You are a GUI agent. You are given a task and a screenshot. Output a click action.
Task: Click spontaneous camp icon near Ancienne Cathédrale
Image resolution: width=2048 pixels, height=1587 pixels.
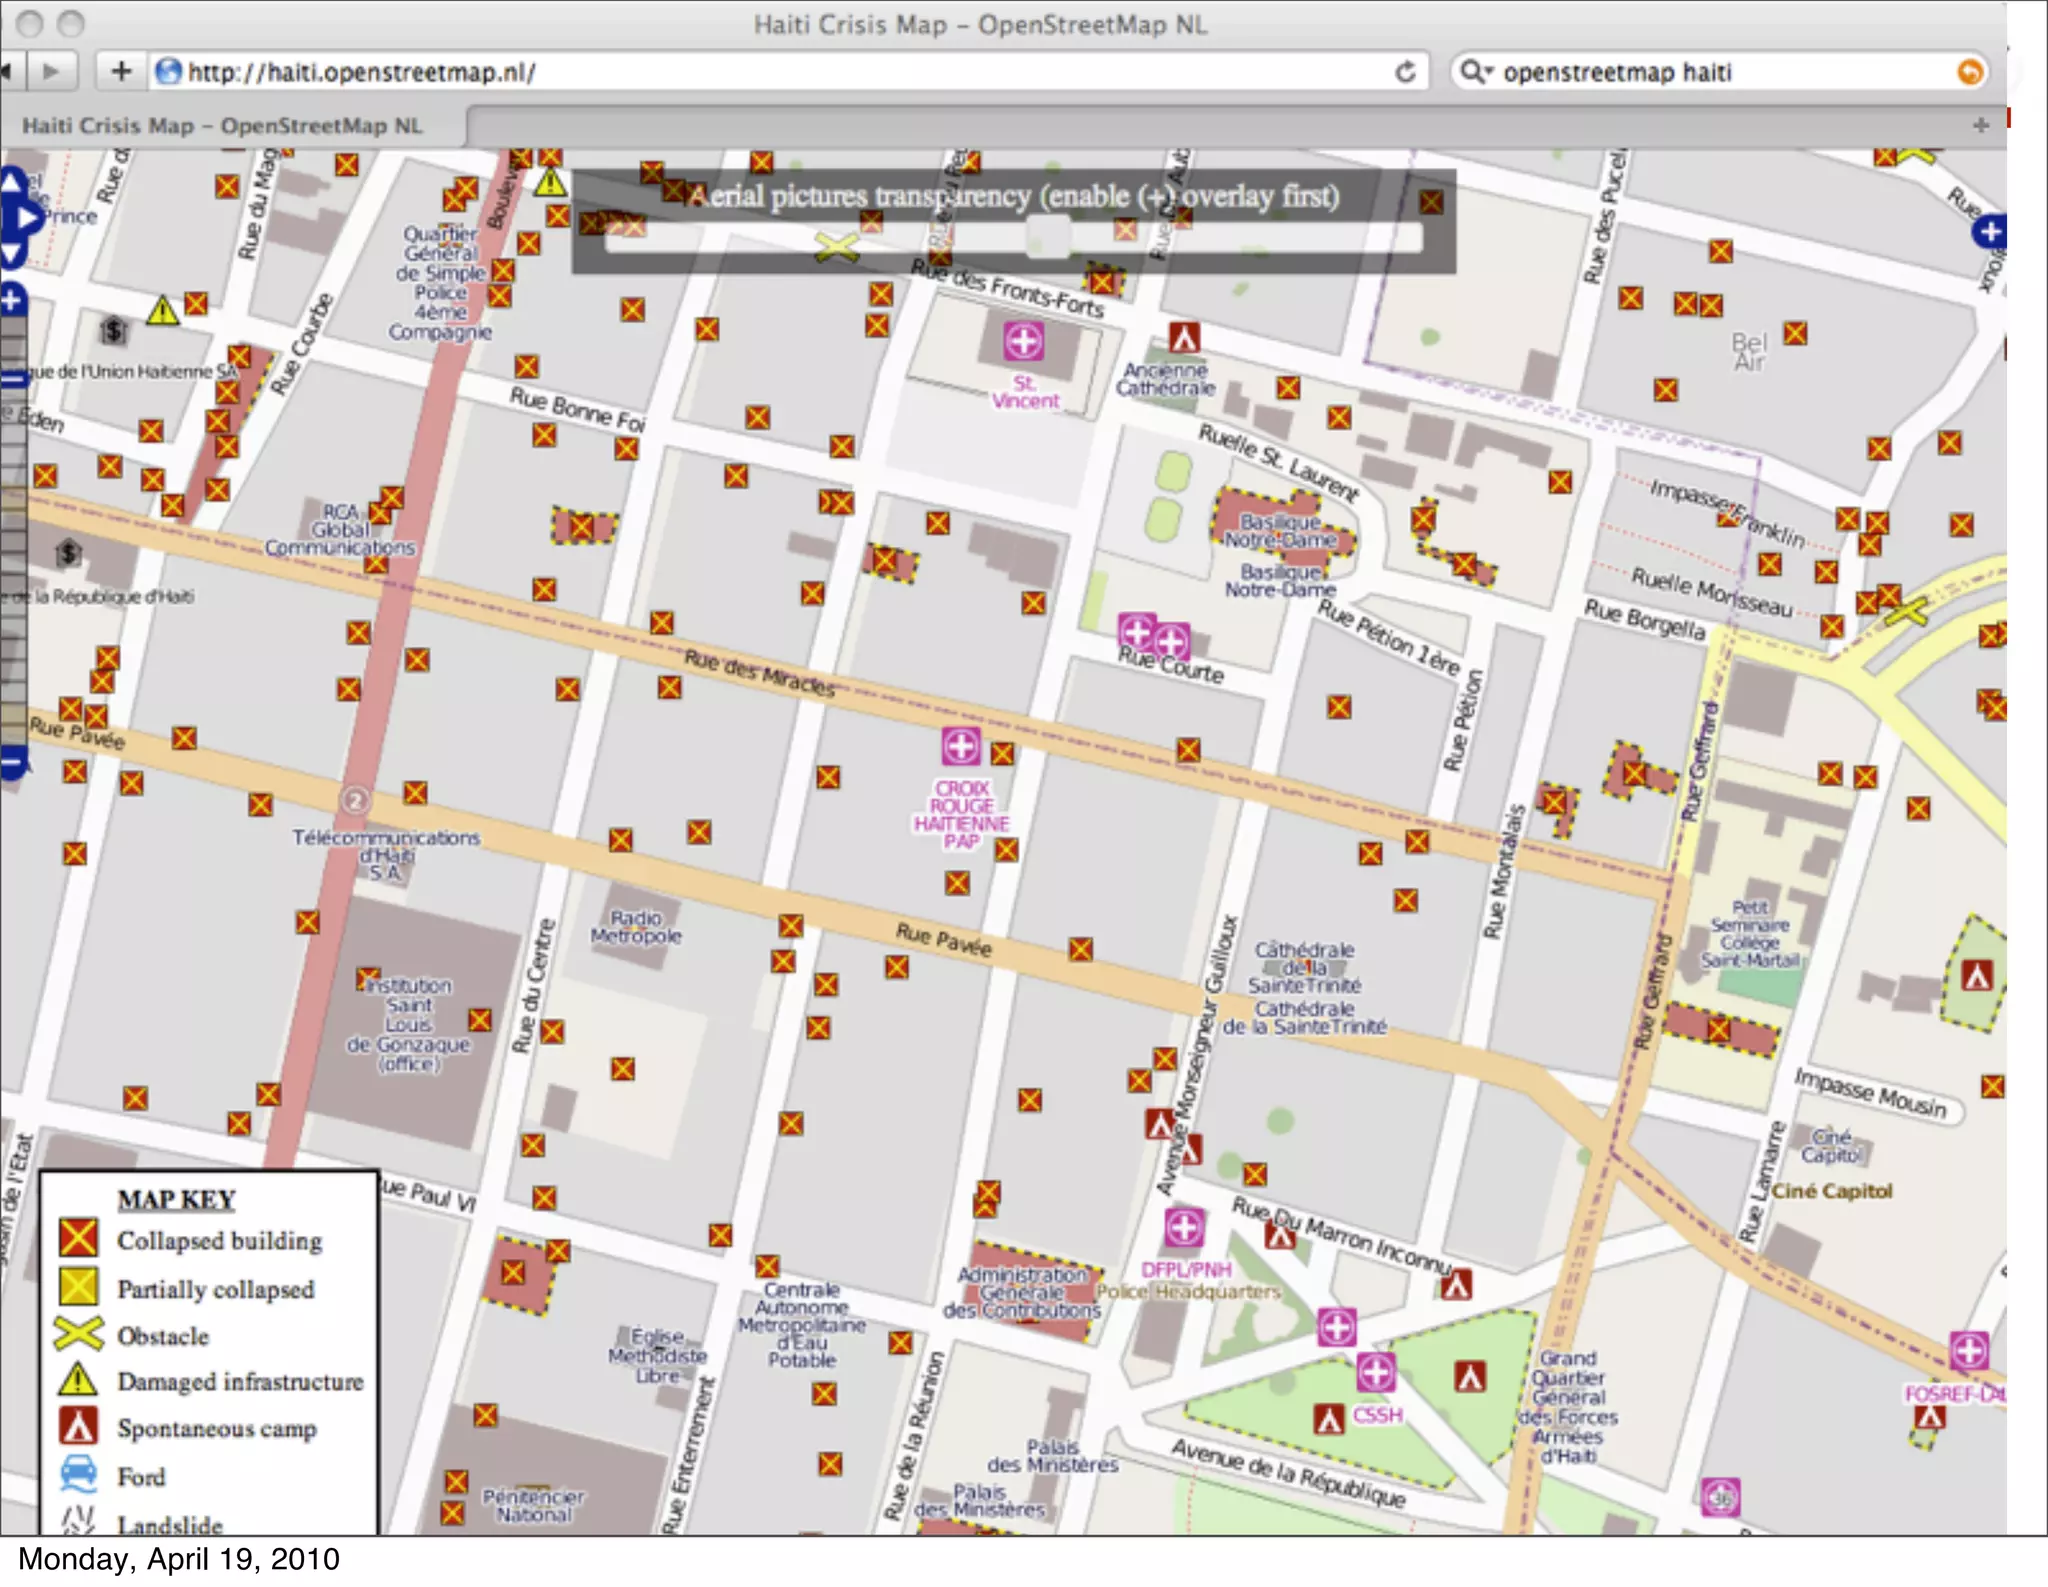click(x=1184, y=337)
